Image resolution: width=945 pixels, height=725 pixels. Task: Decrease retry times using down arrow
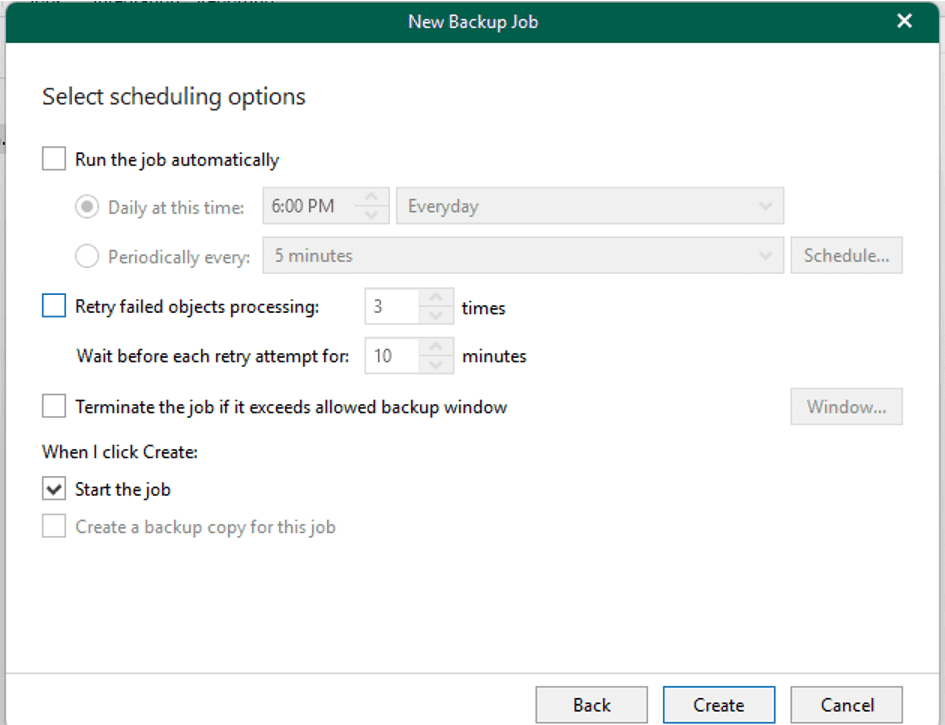pyautogui.click(x=435, y=316)
